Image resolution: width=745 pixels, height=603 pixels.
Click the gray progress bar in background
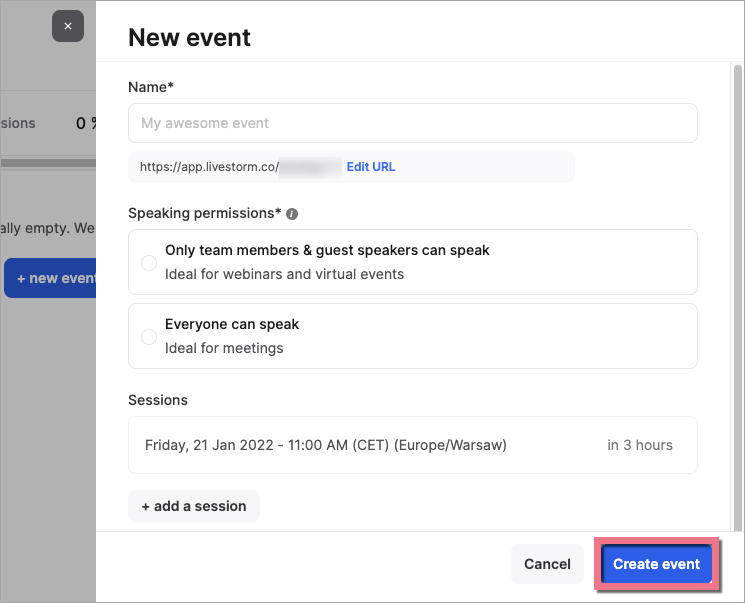coord(48,162)
